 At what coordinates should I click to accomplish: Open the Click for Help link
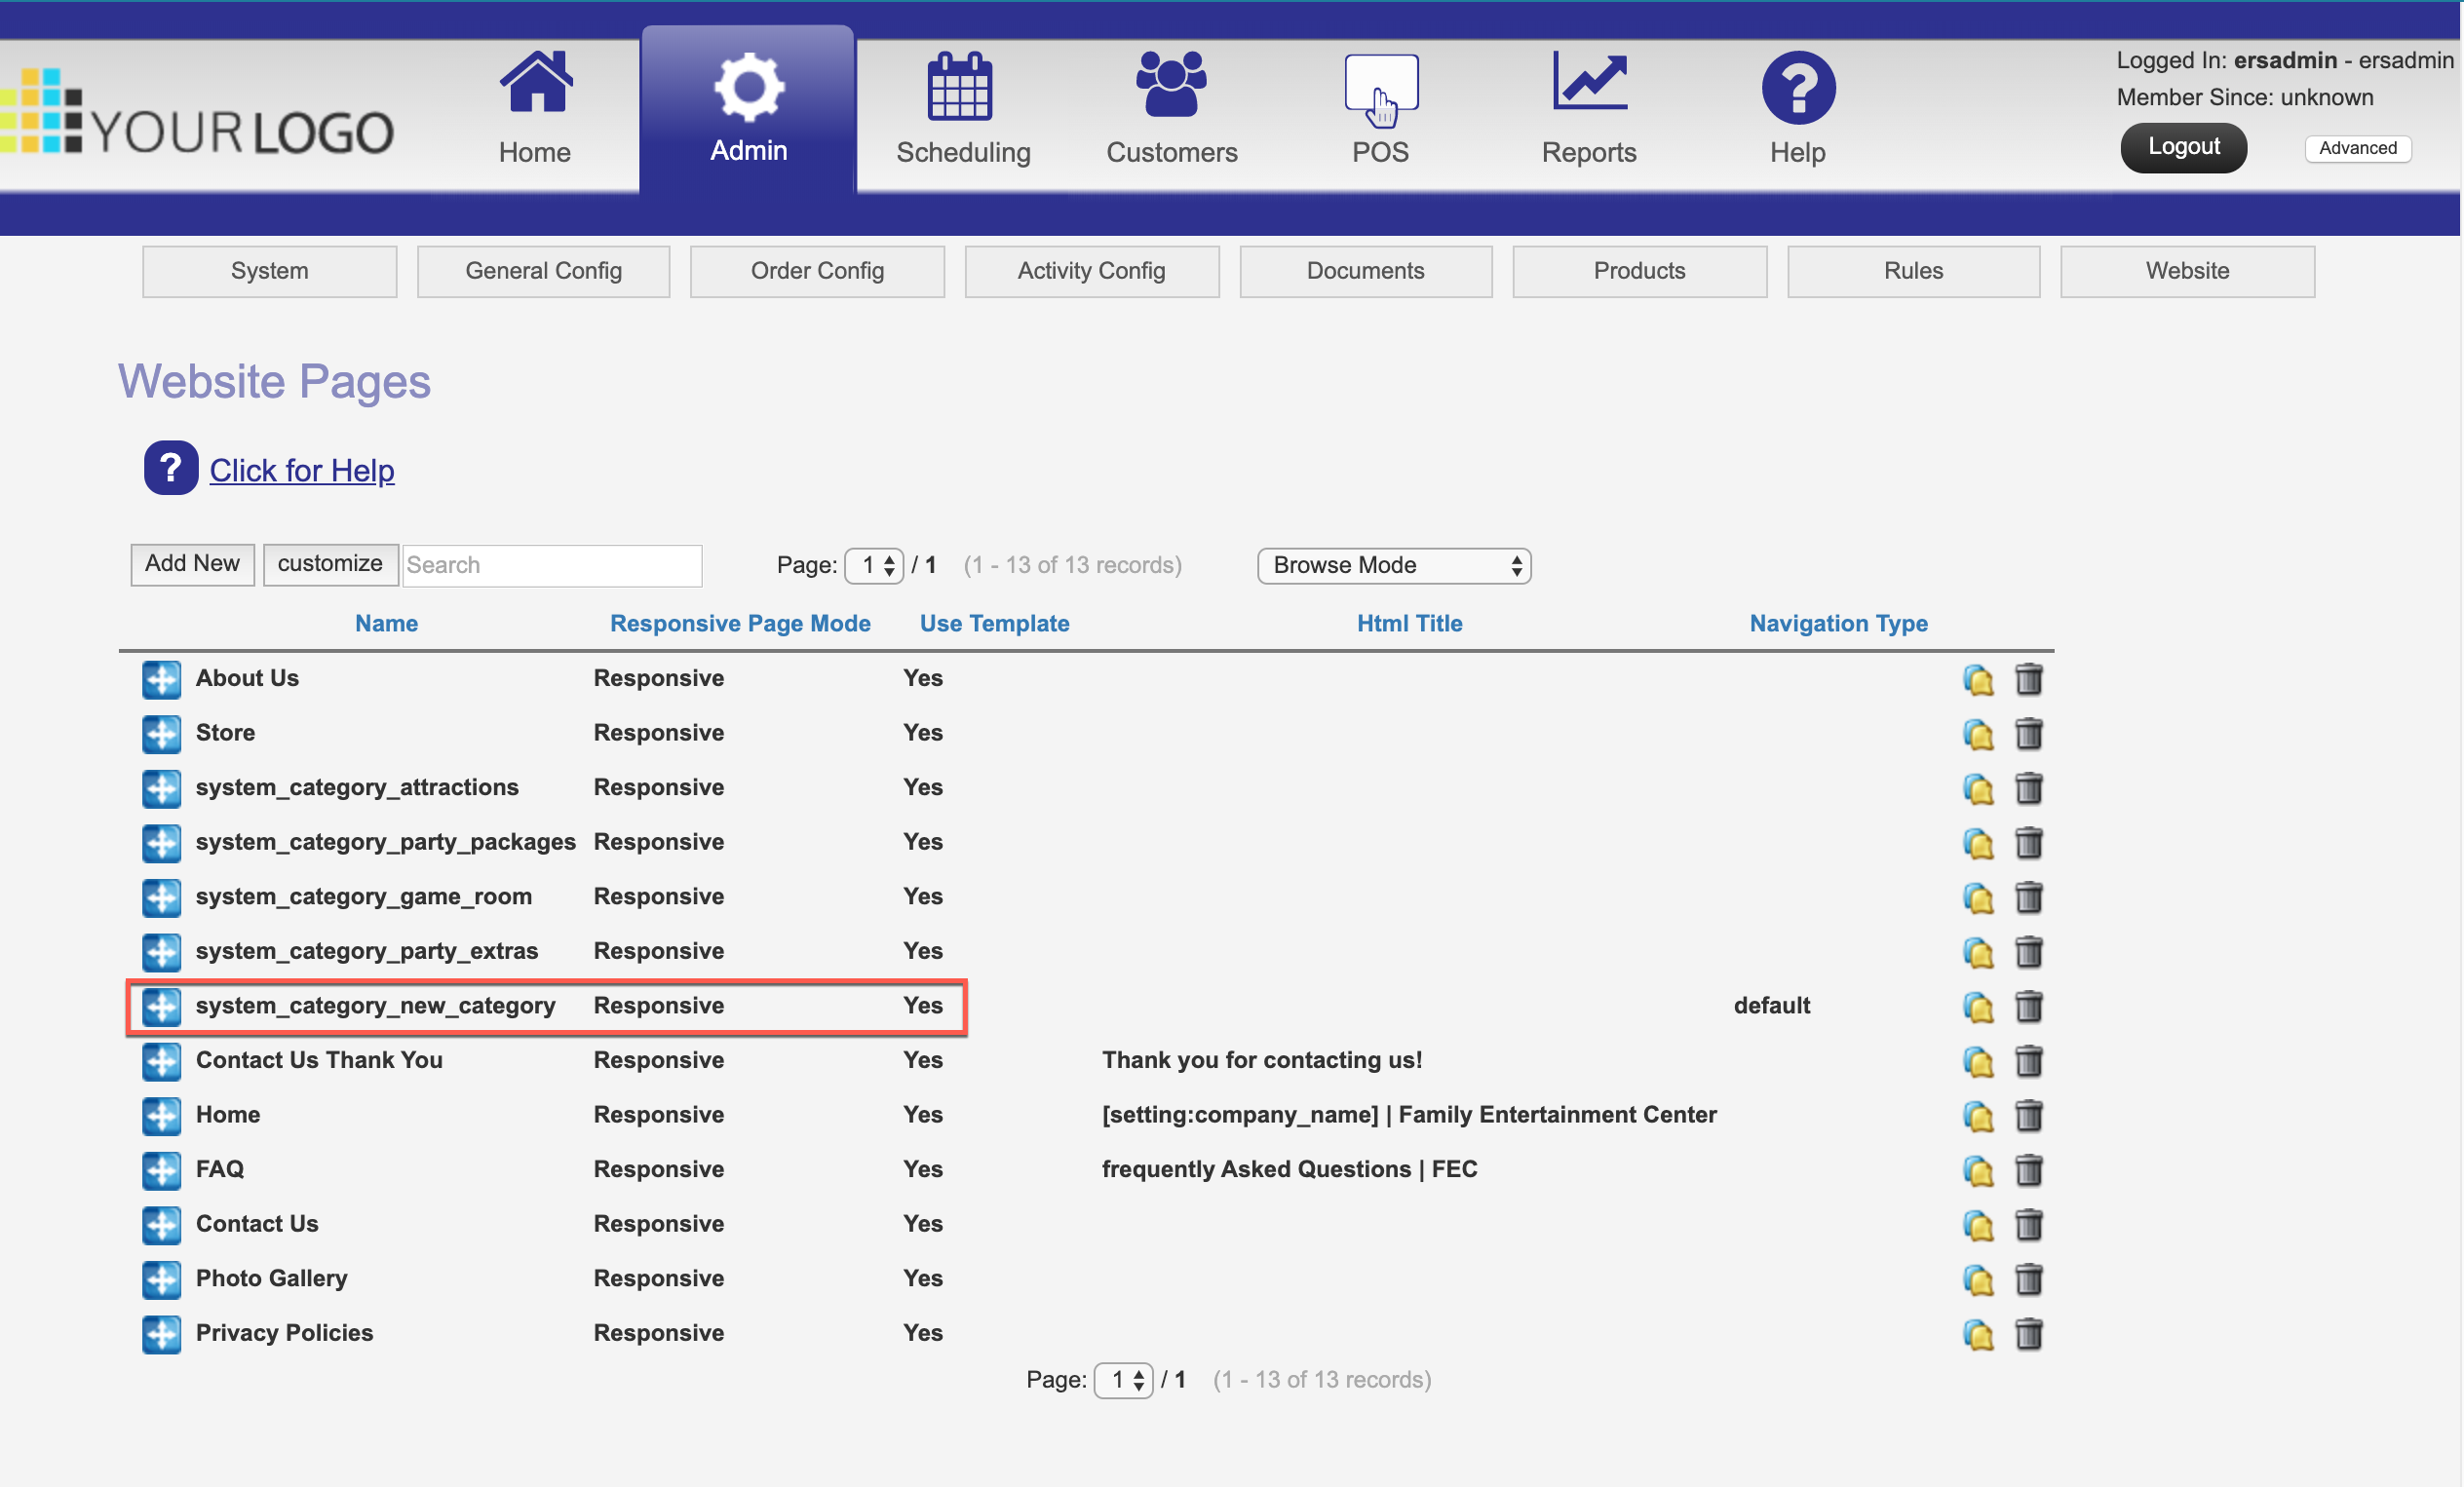[302, 470]
